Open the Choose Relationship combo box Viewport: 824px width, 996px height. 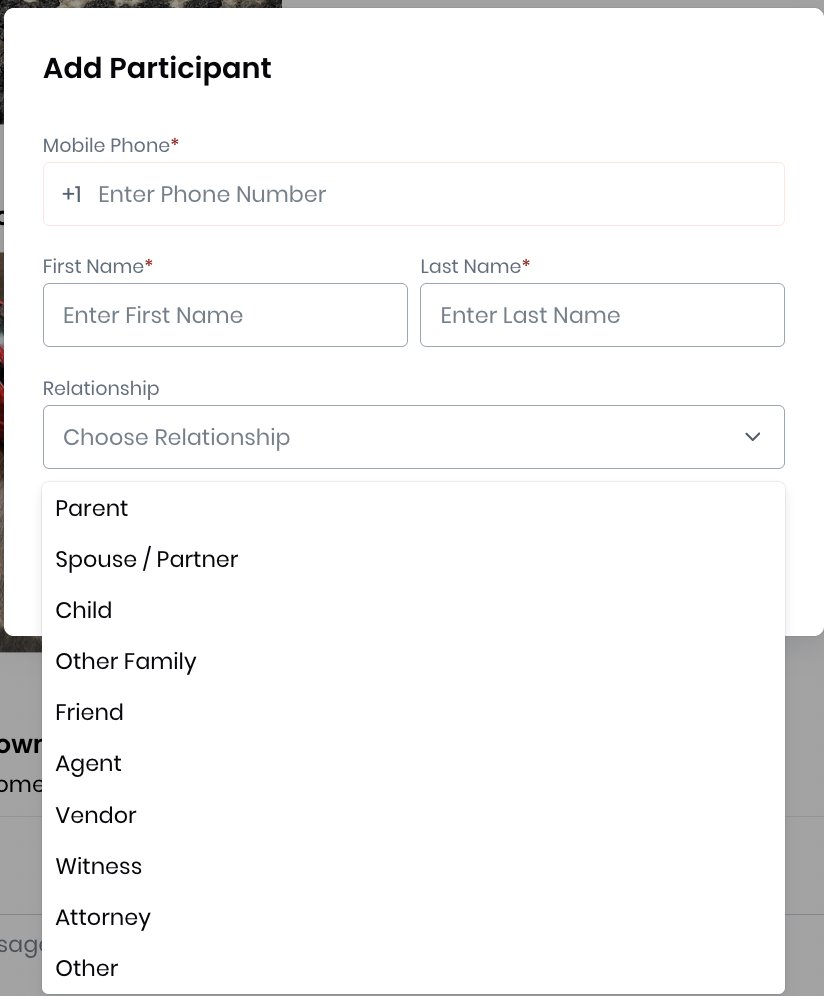(x=400, y=437)
